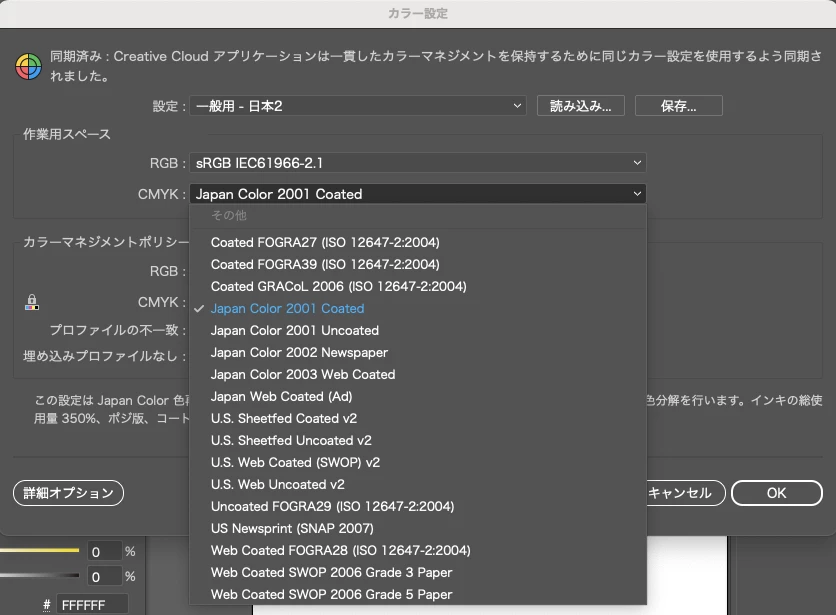Confirm with the OK button
This screenshot has width=836, height=615.
pyautogui.click(x=777, y=493)
